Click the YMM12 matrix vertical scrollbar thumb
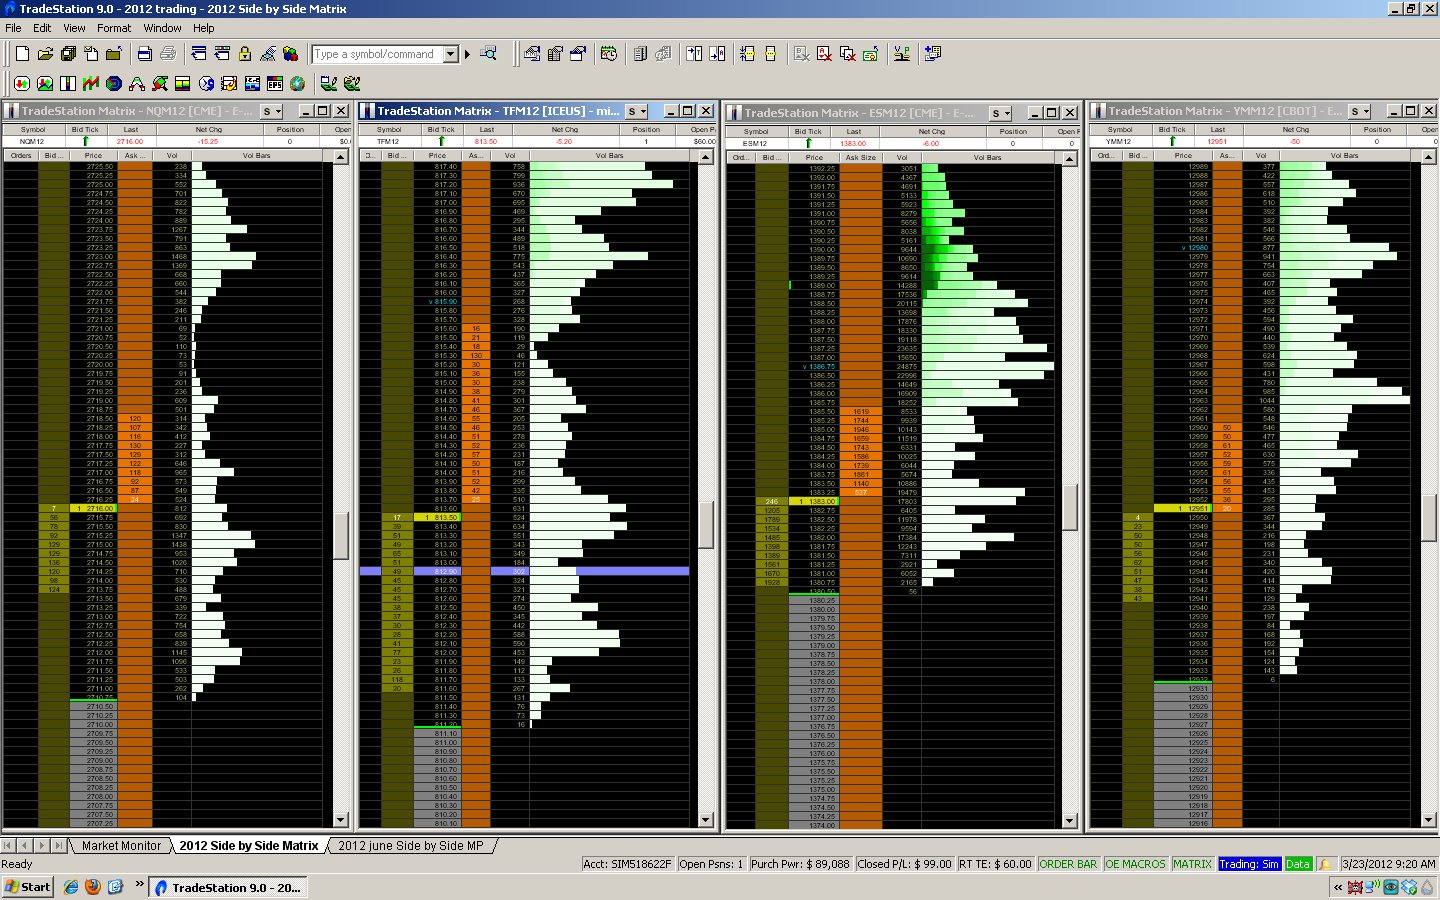Viewport: 1440px width, 900px height. click(x=1428, y=517)
